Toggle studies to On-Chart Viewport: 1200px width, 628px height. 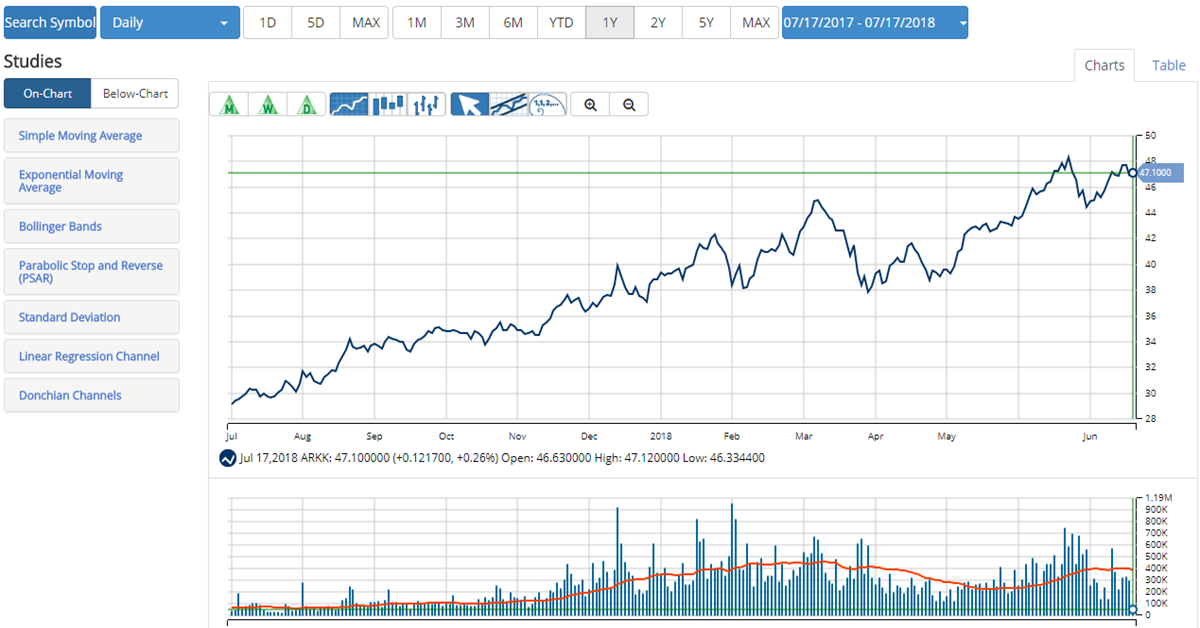(47, 94)
